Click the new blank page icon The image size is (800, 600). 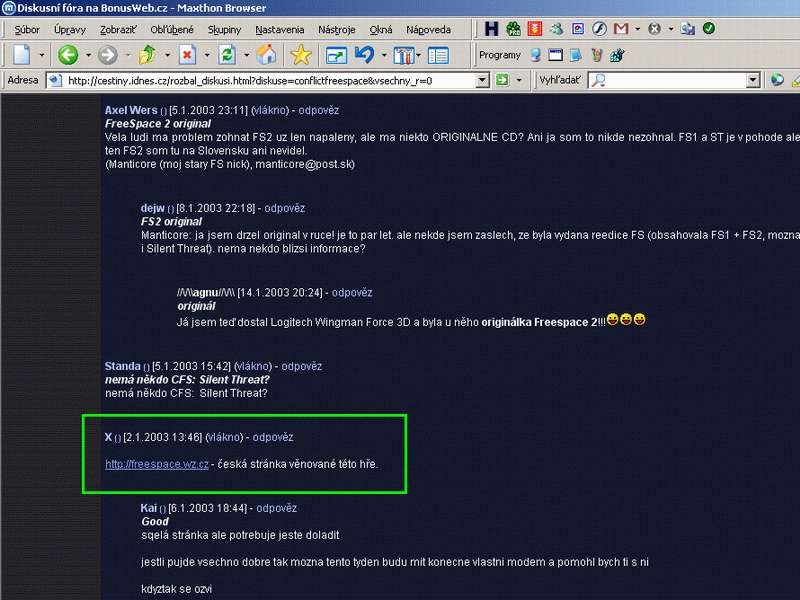(21, 55)
